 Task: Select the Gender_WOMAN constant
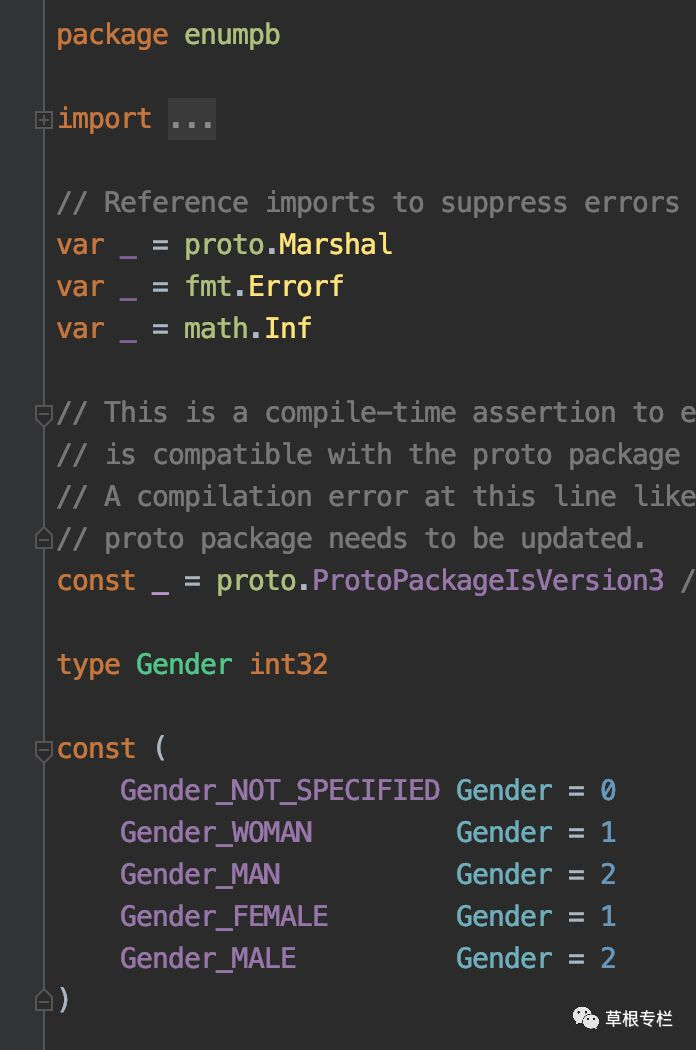pos(216,832)
